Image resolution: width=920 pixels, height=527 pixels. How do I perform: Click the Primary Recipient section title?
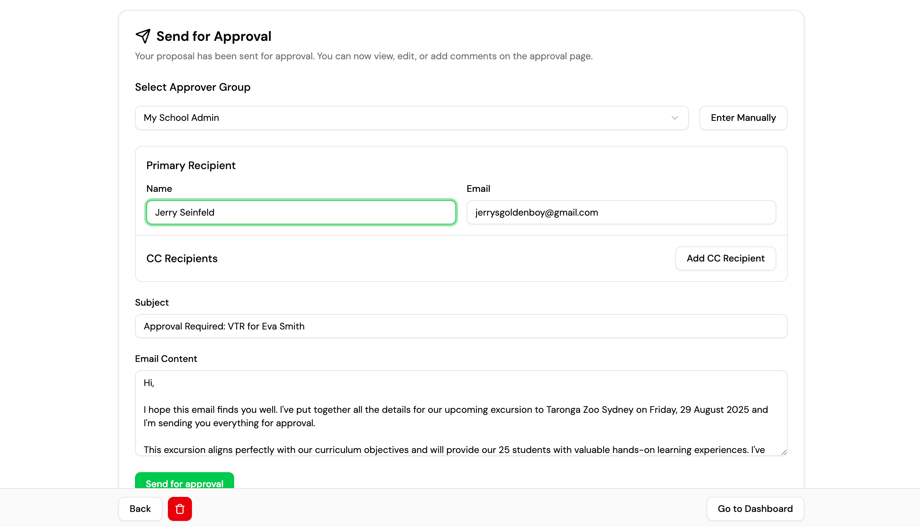point(191,166)
